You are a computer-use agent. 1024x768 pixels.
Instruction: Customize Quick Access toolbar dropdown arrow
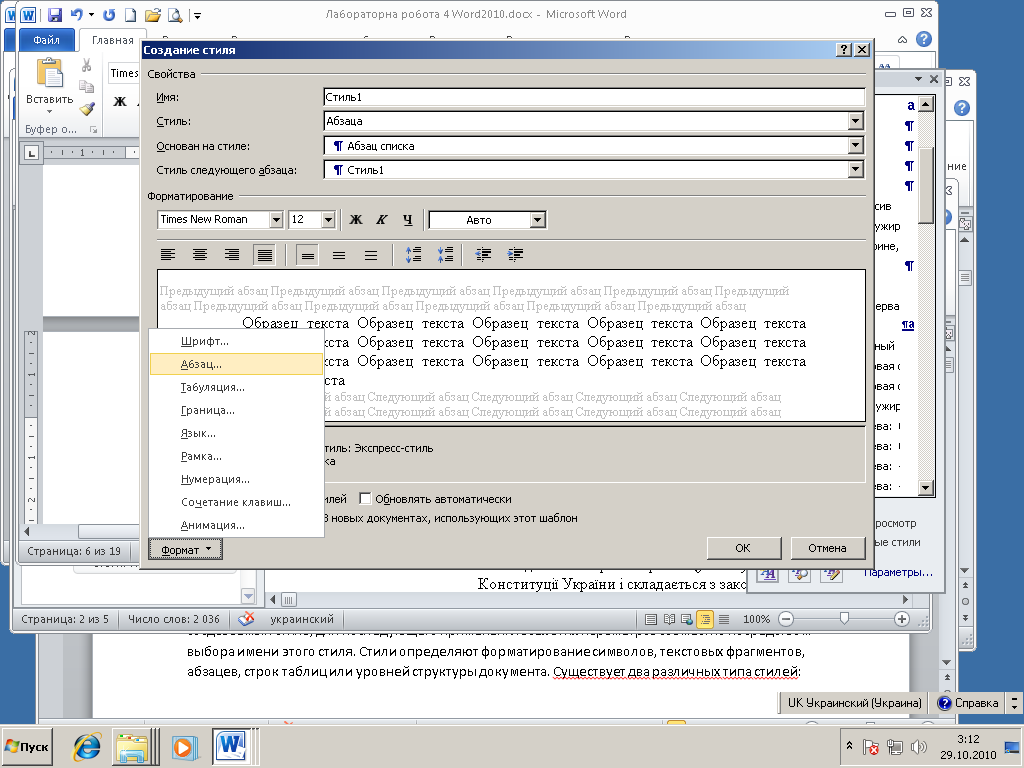pos(197,15)
